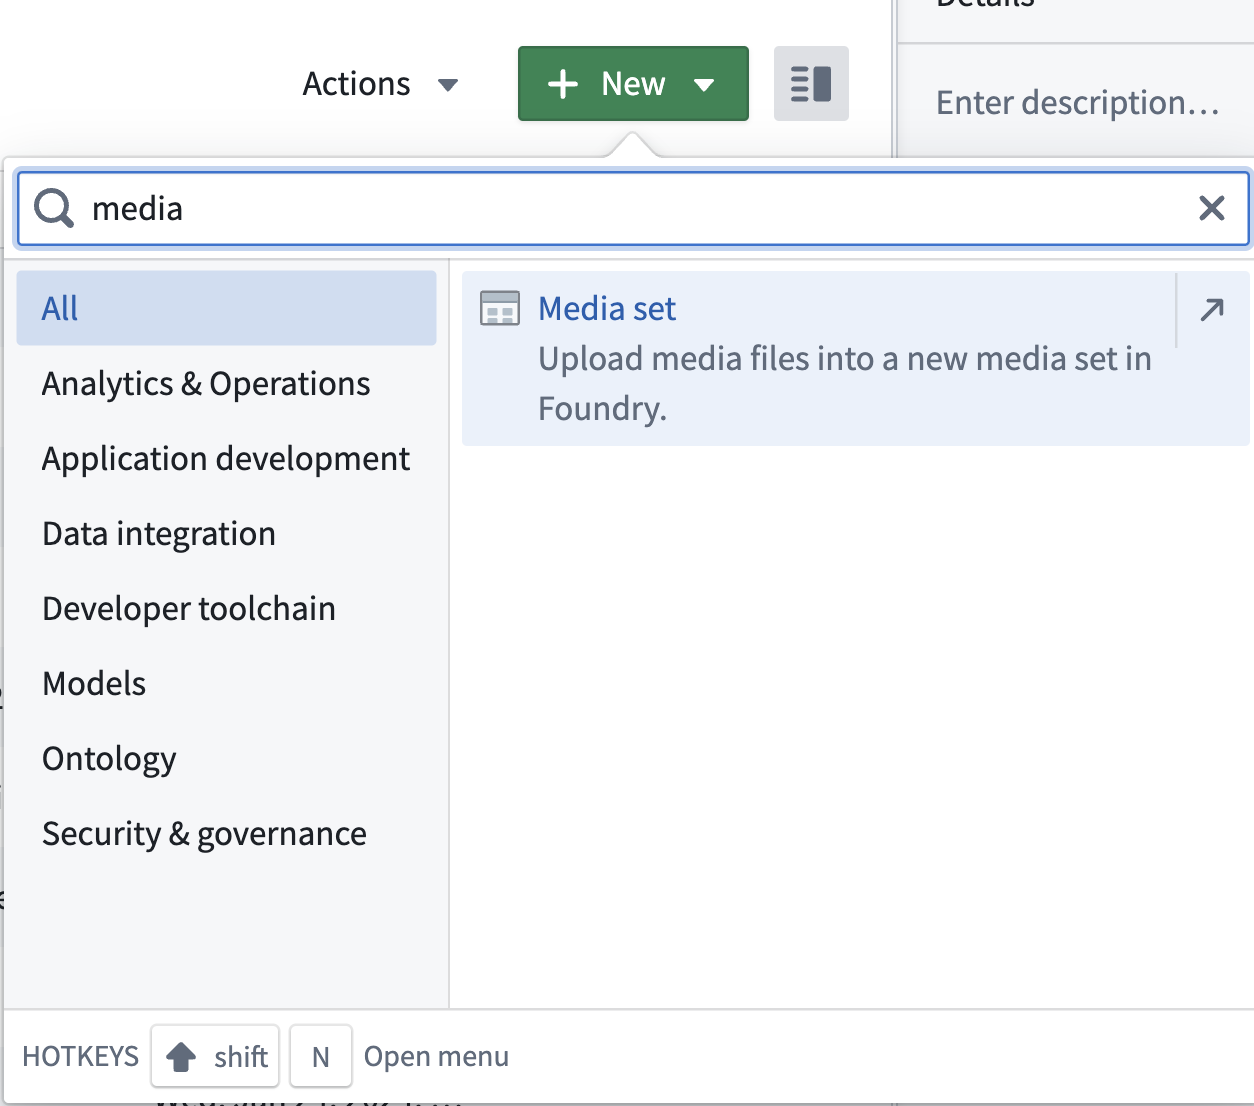This screenshot has width=1254, height=1106.
Task: Click the plus icon on the New button
Action: click(563, 83)
